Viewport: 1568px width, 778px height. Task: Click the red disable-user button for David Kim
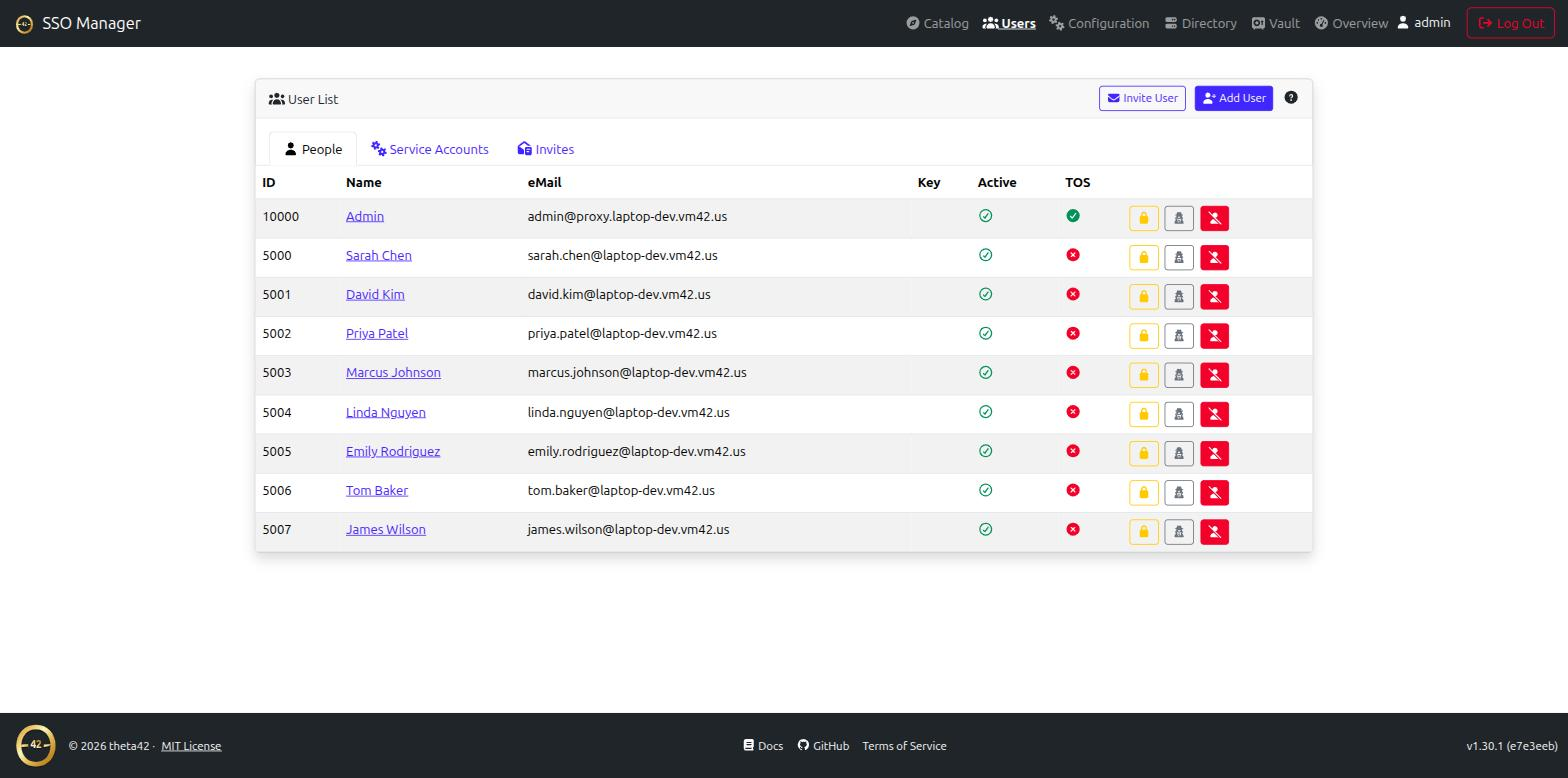click(x=1214, y=296)
